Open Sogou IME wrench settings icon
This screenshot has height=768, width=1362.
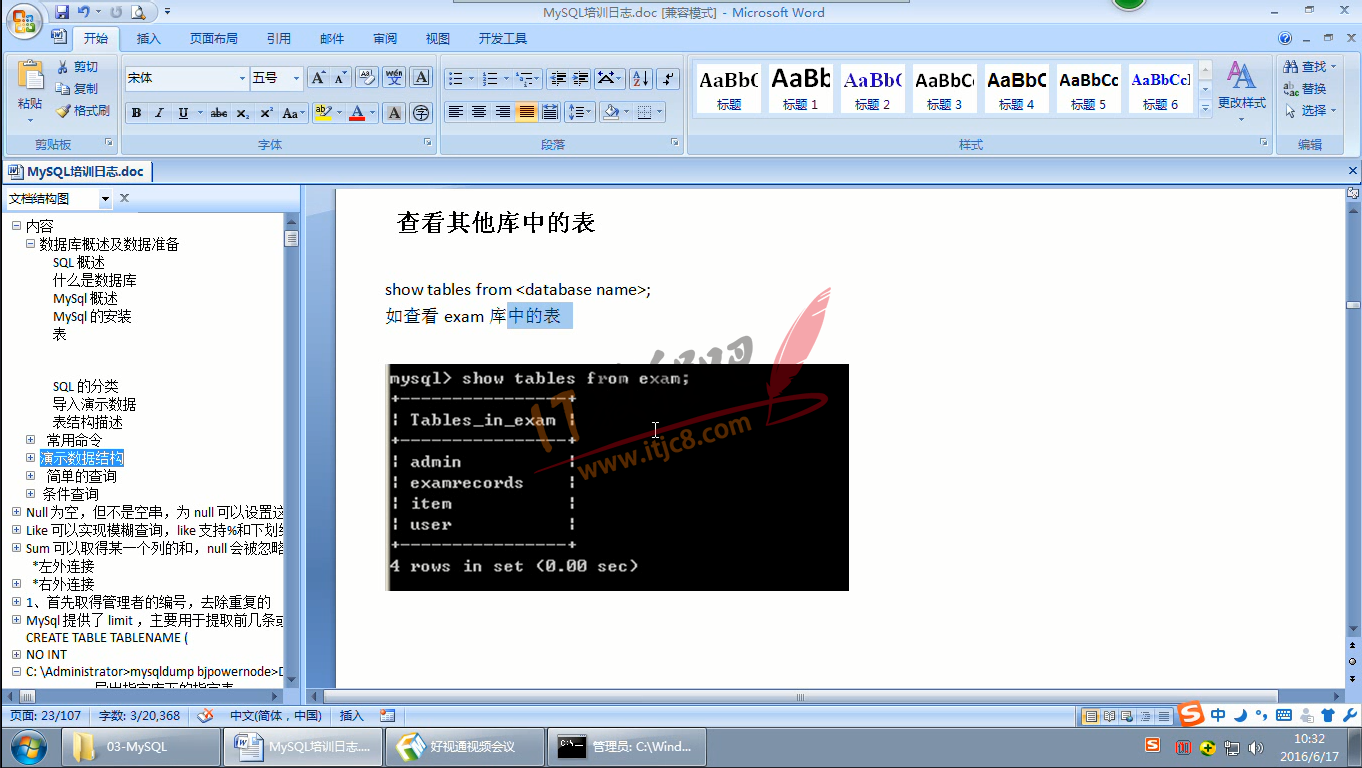(x=1348, y=715)
